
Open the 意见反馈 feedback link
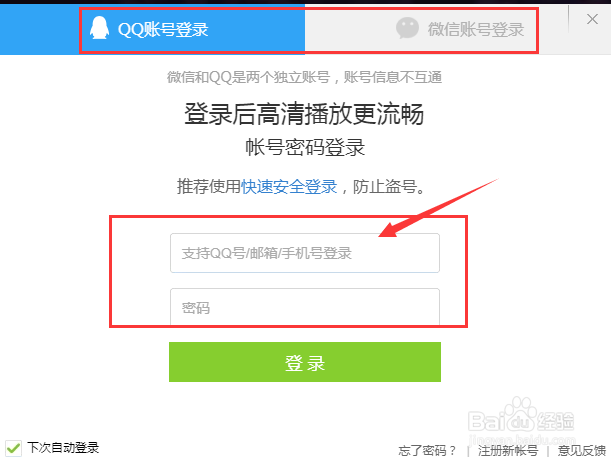point(582,451)
